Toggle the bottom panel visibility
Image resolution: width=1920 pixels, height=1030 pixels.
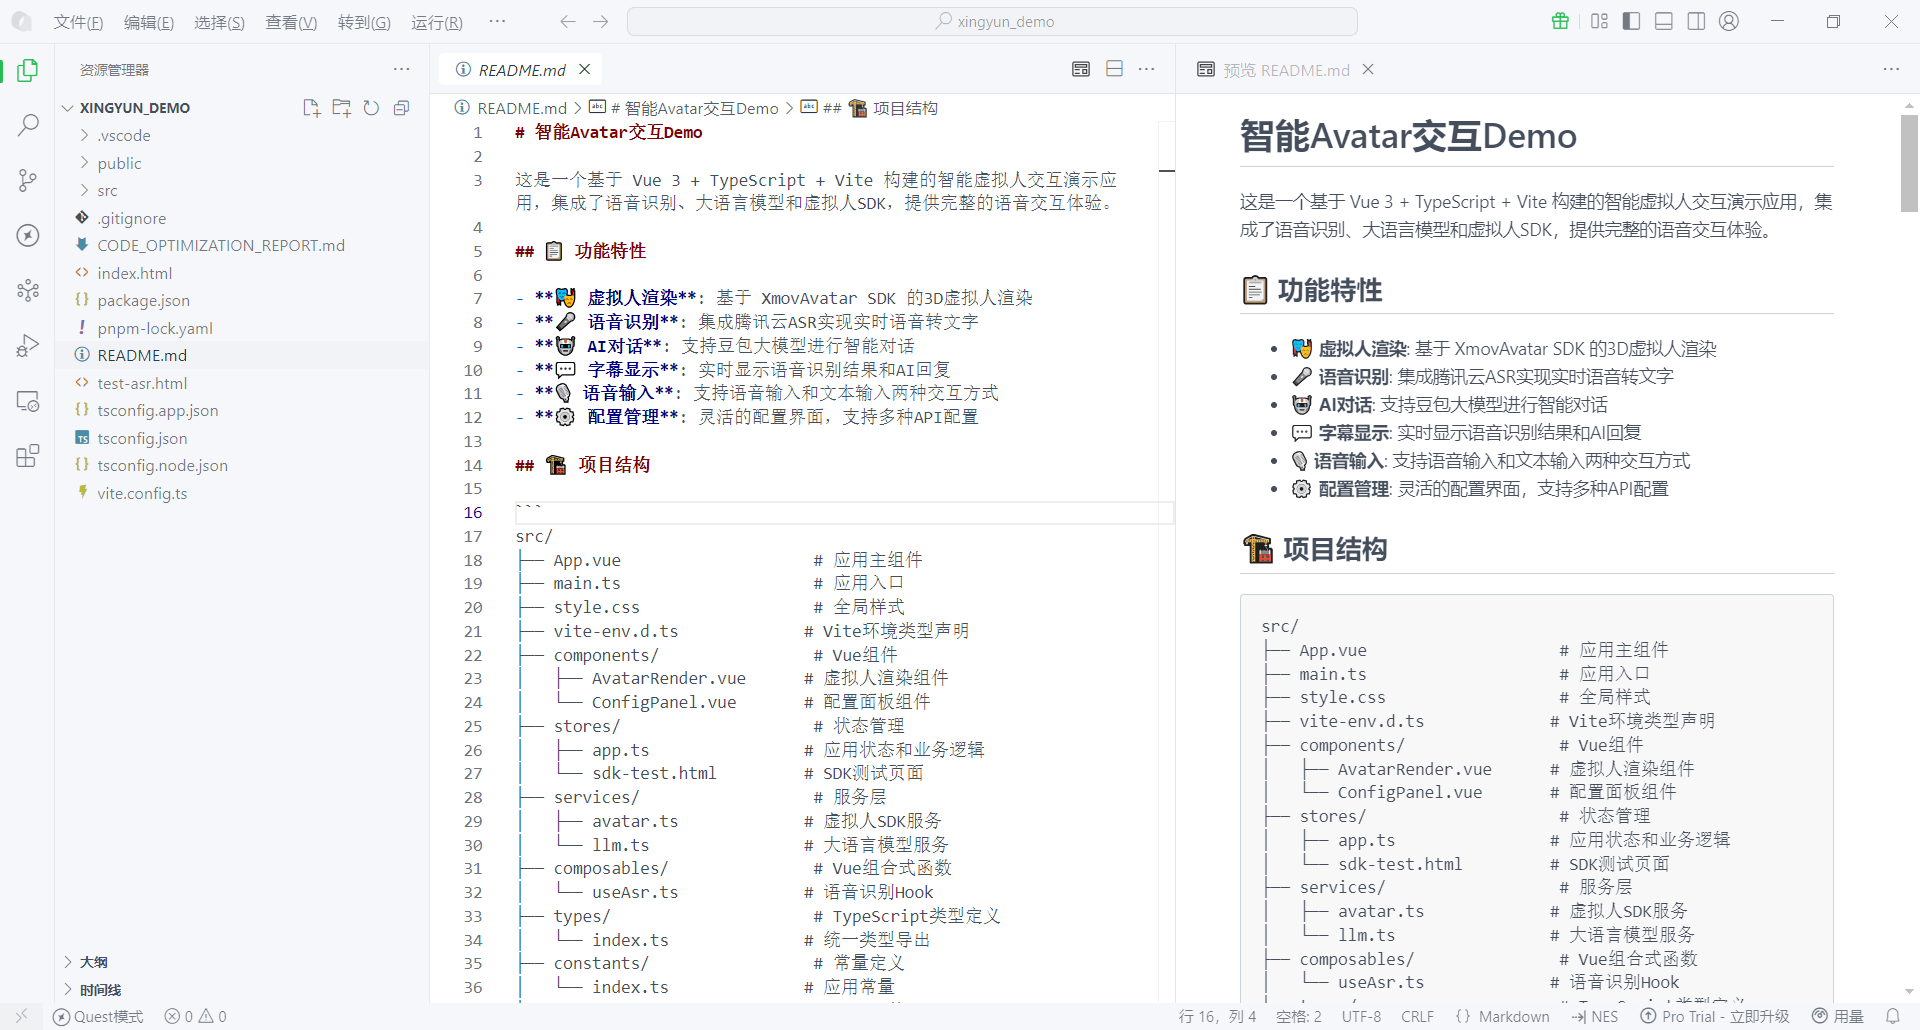(x=1664, y=21)
